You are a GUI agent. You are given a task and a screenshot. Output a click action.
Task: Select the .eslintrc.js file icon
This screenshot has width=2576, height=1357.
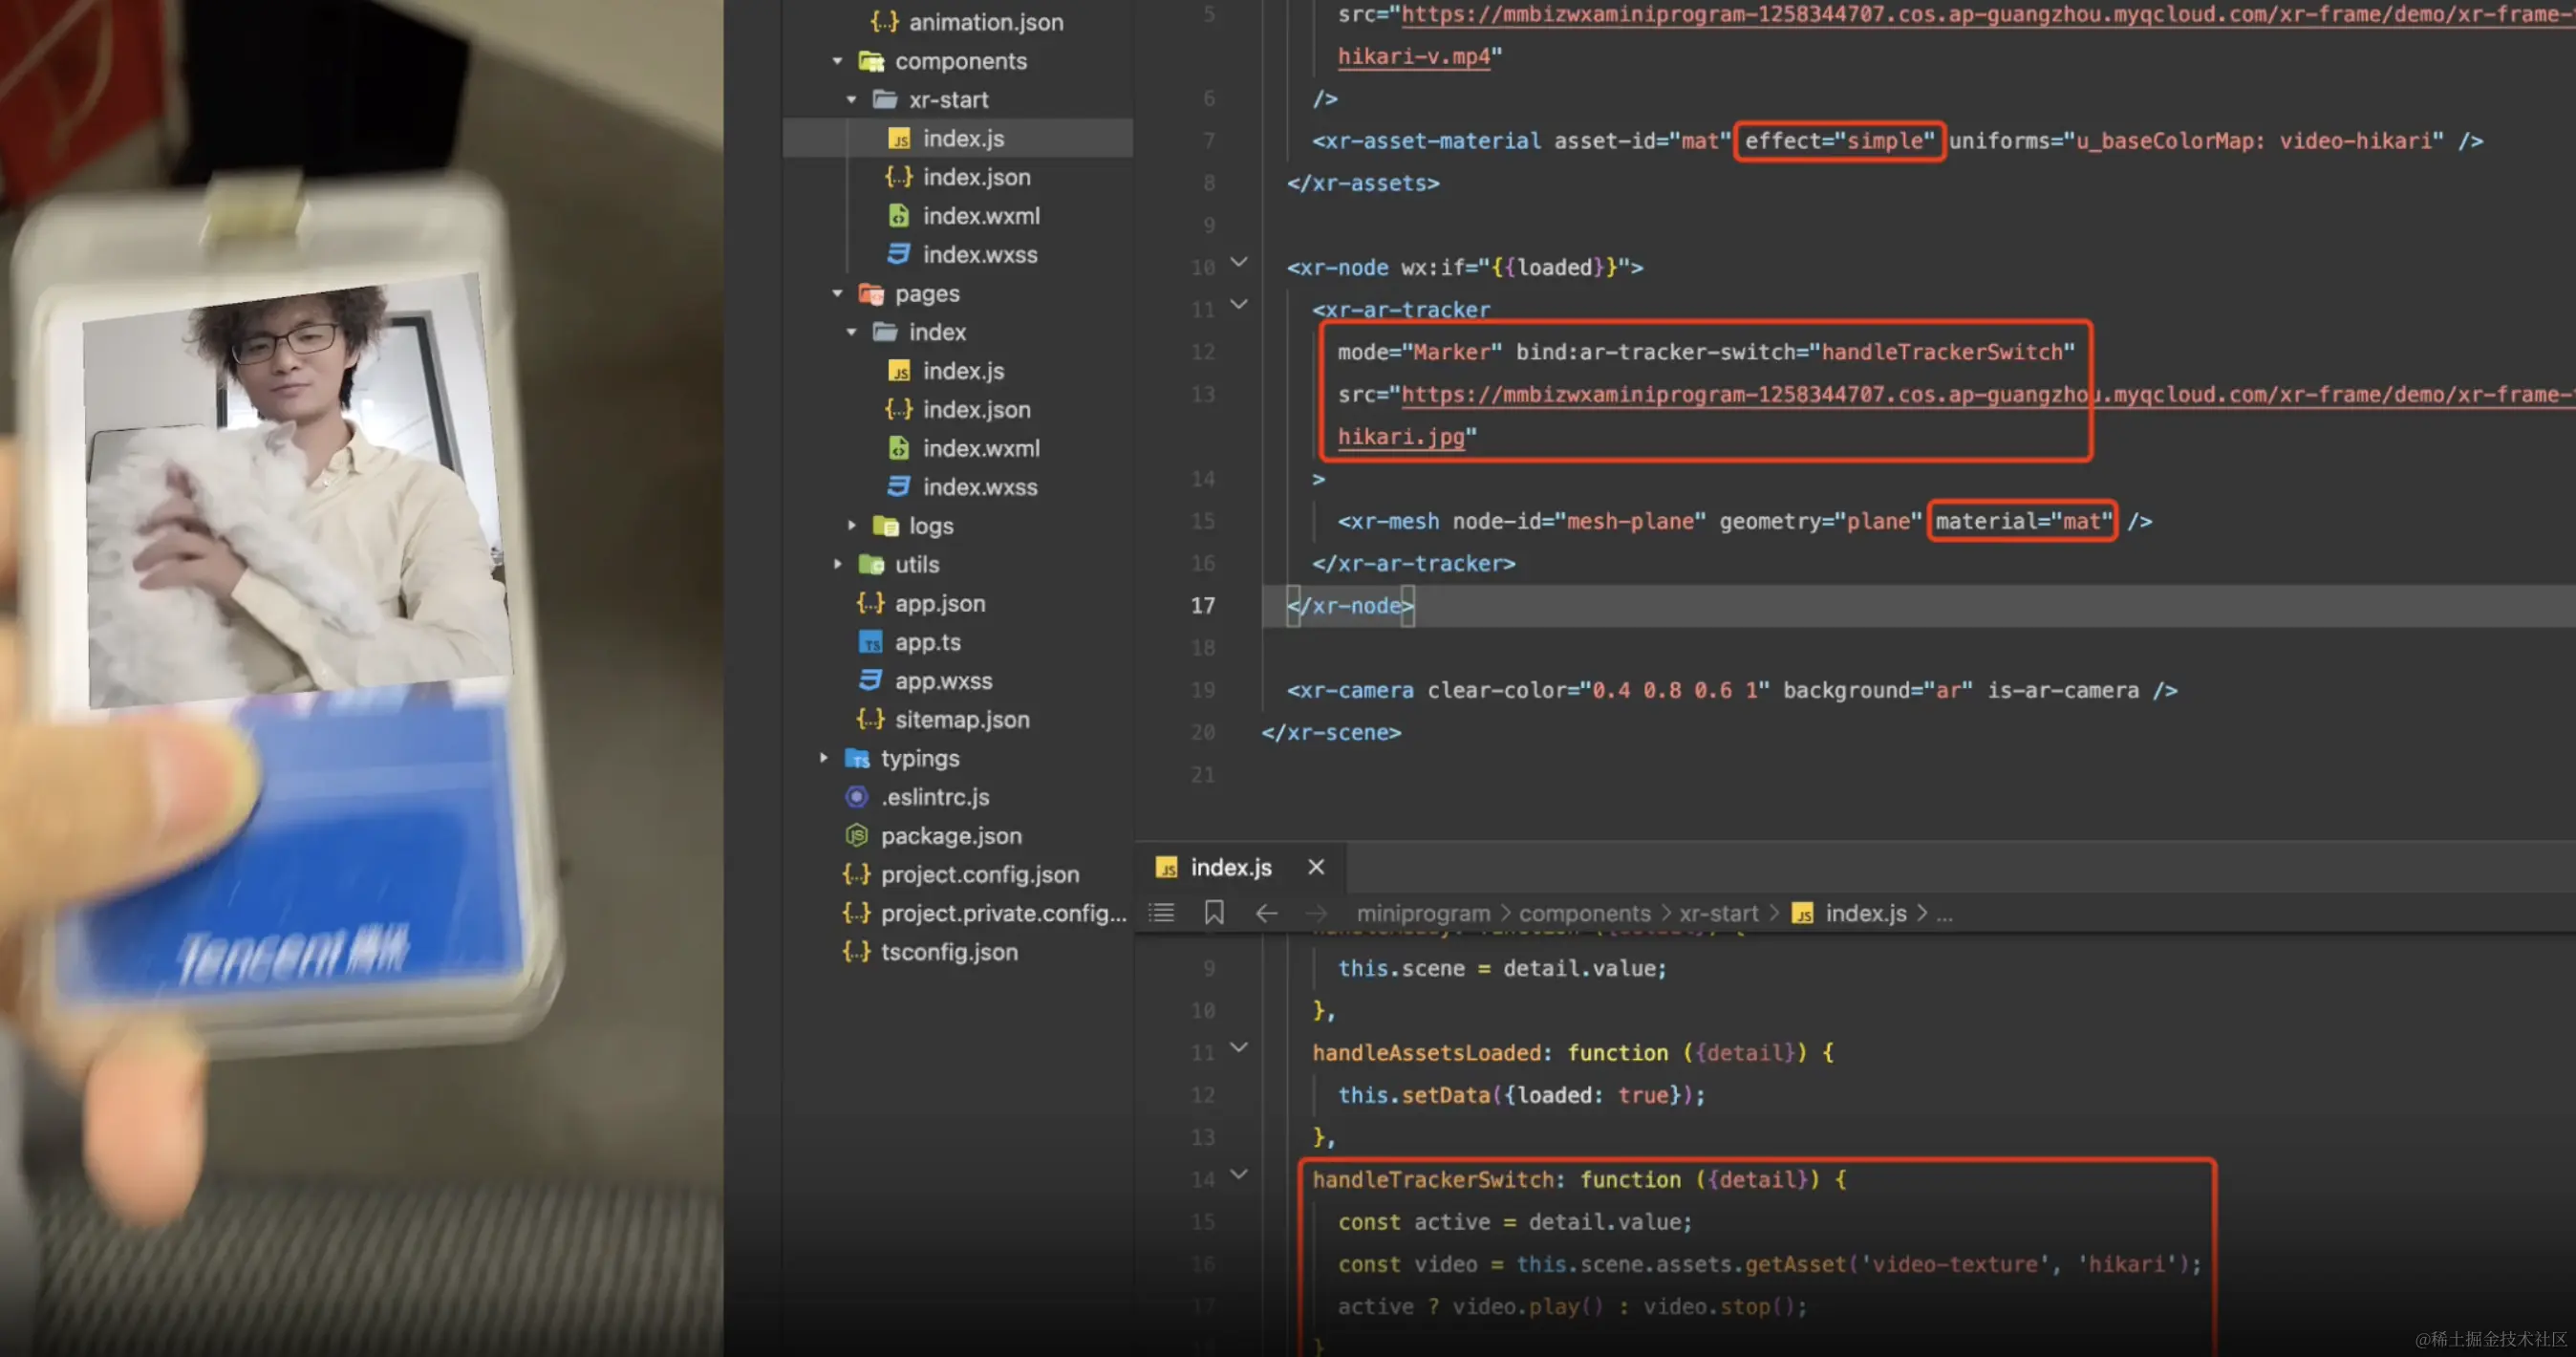click(x=857, y=797)
